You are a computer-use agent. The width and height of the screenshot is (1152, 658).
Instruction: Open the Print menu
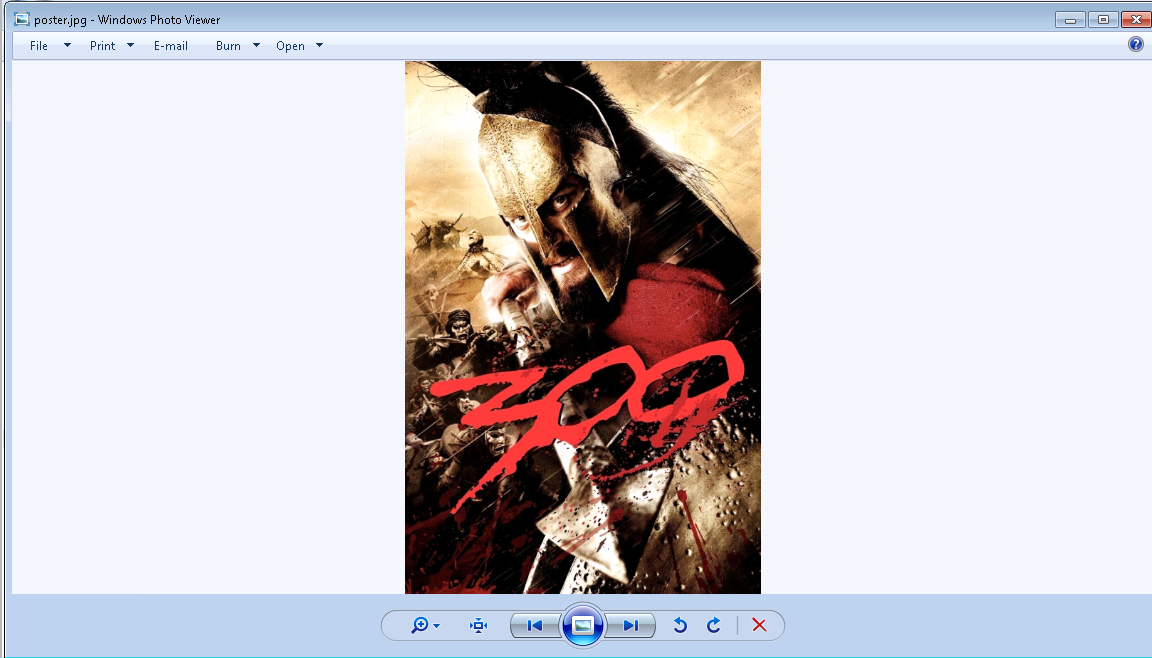point(102,46)
